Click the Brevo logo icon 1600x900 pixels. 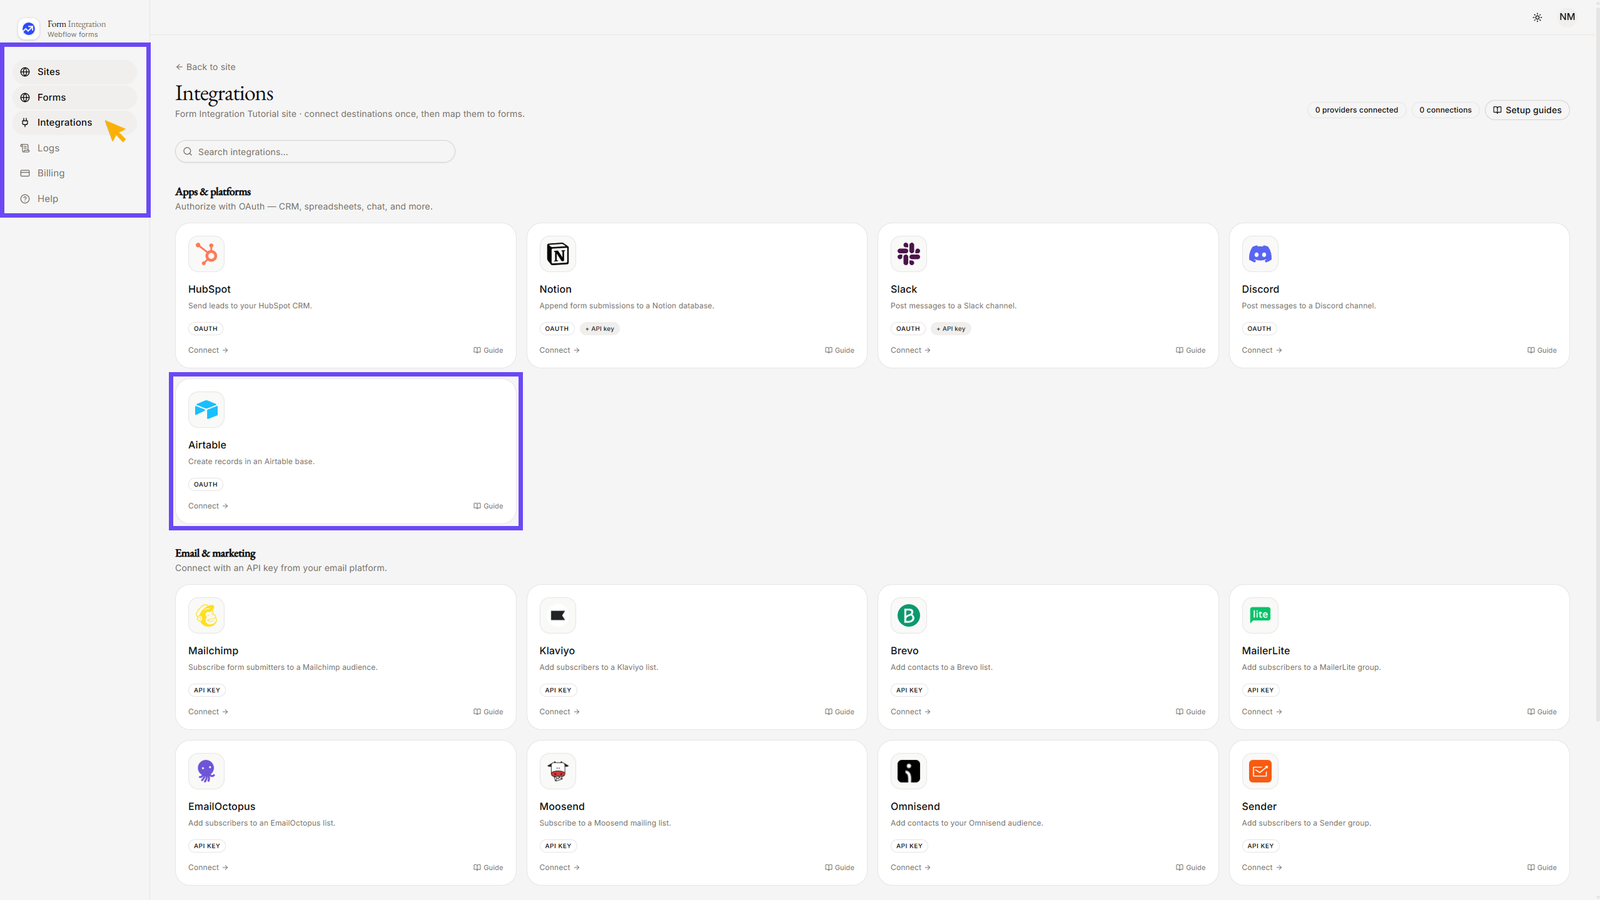point(909,615)
